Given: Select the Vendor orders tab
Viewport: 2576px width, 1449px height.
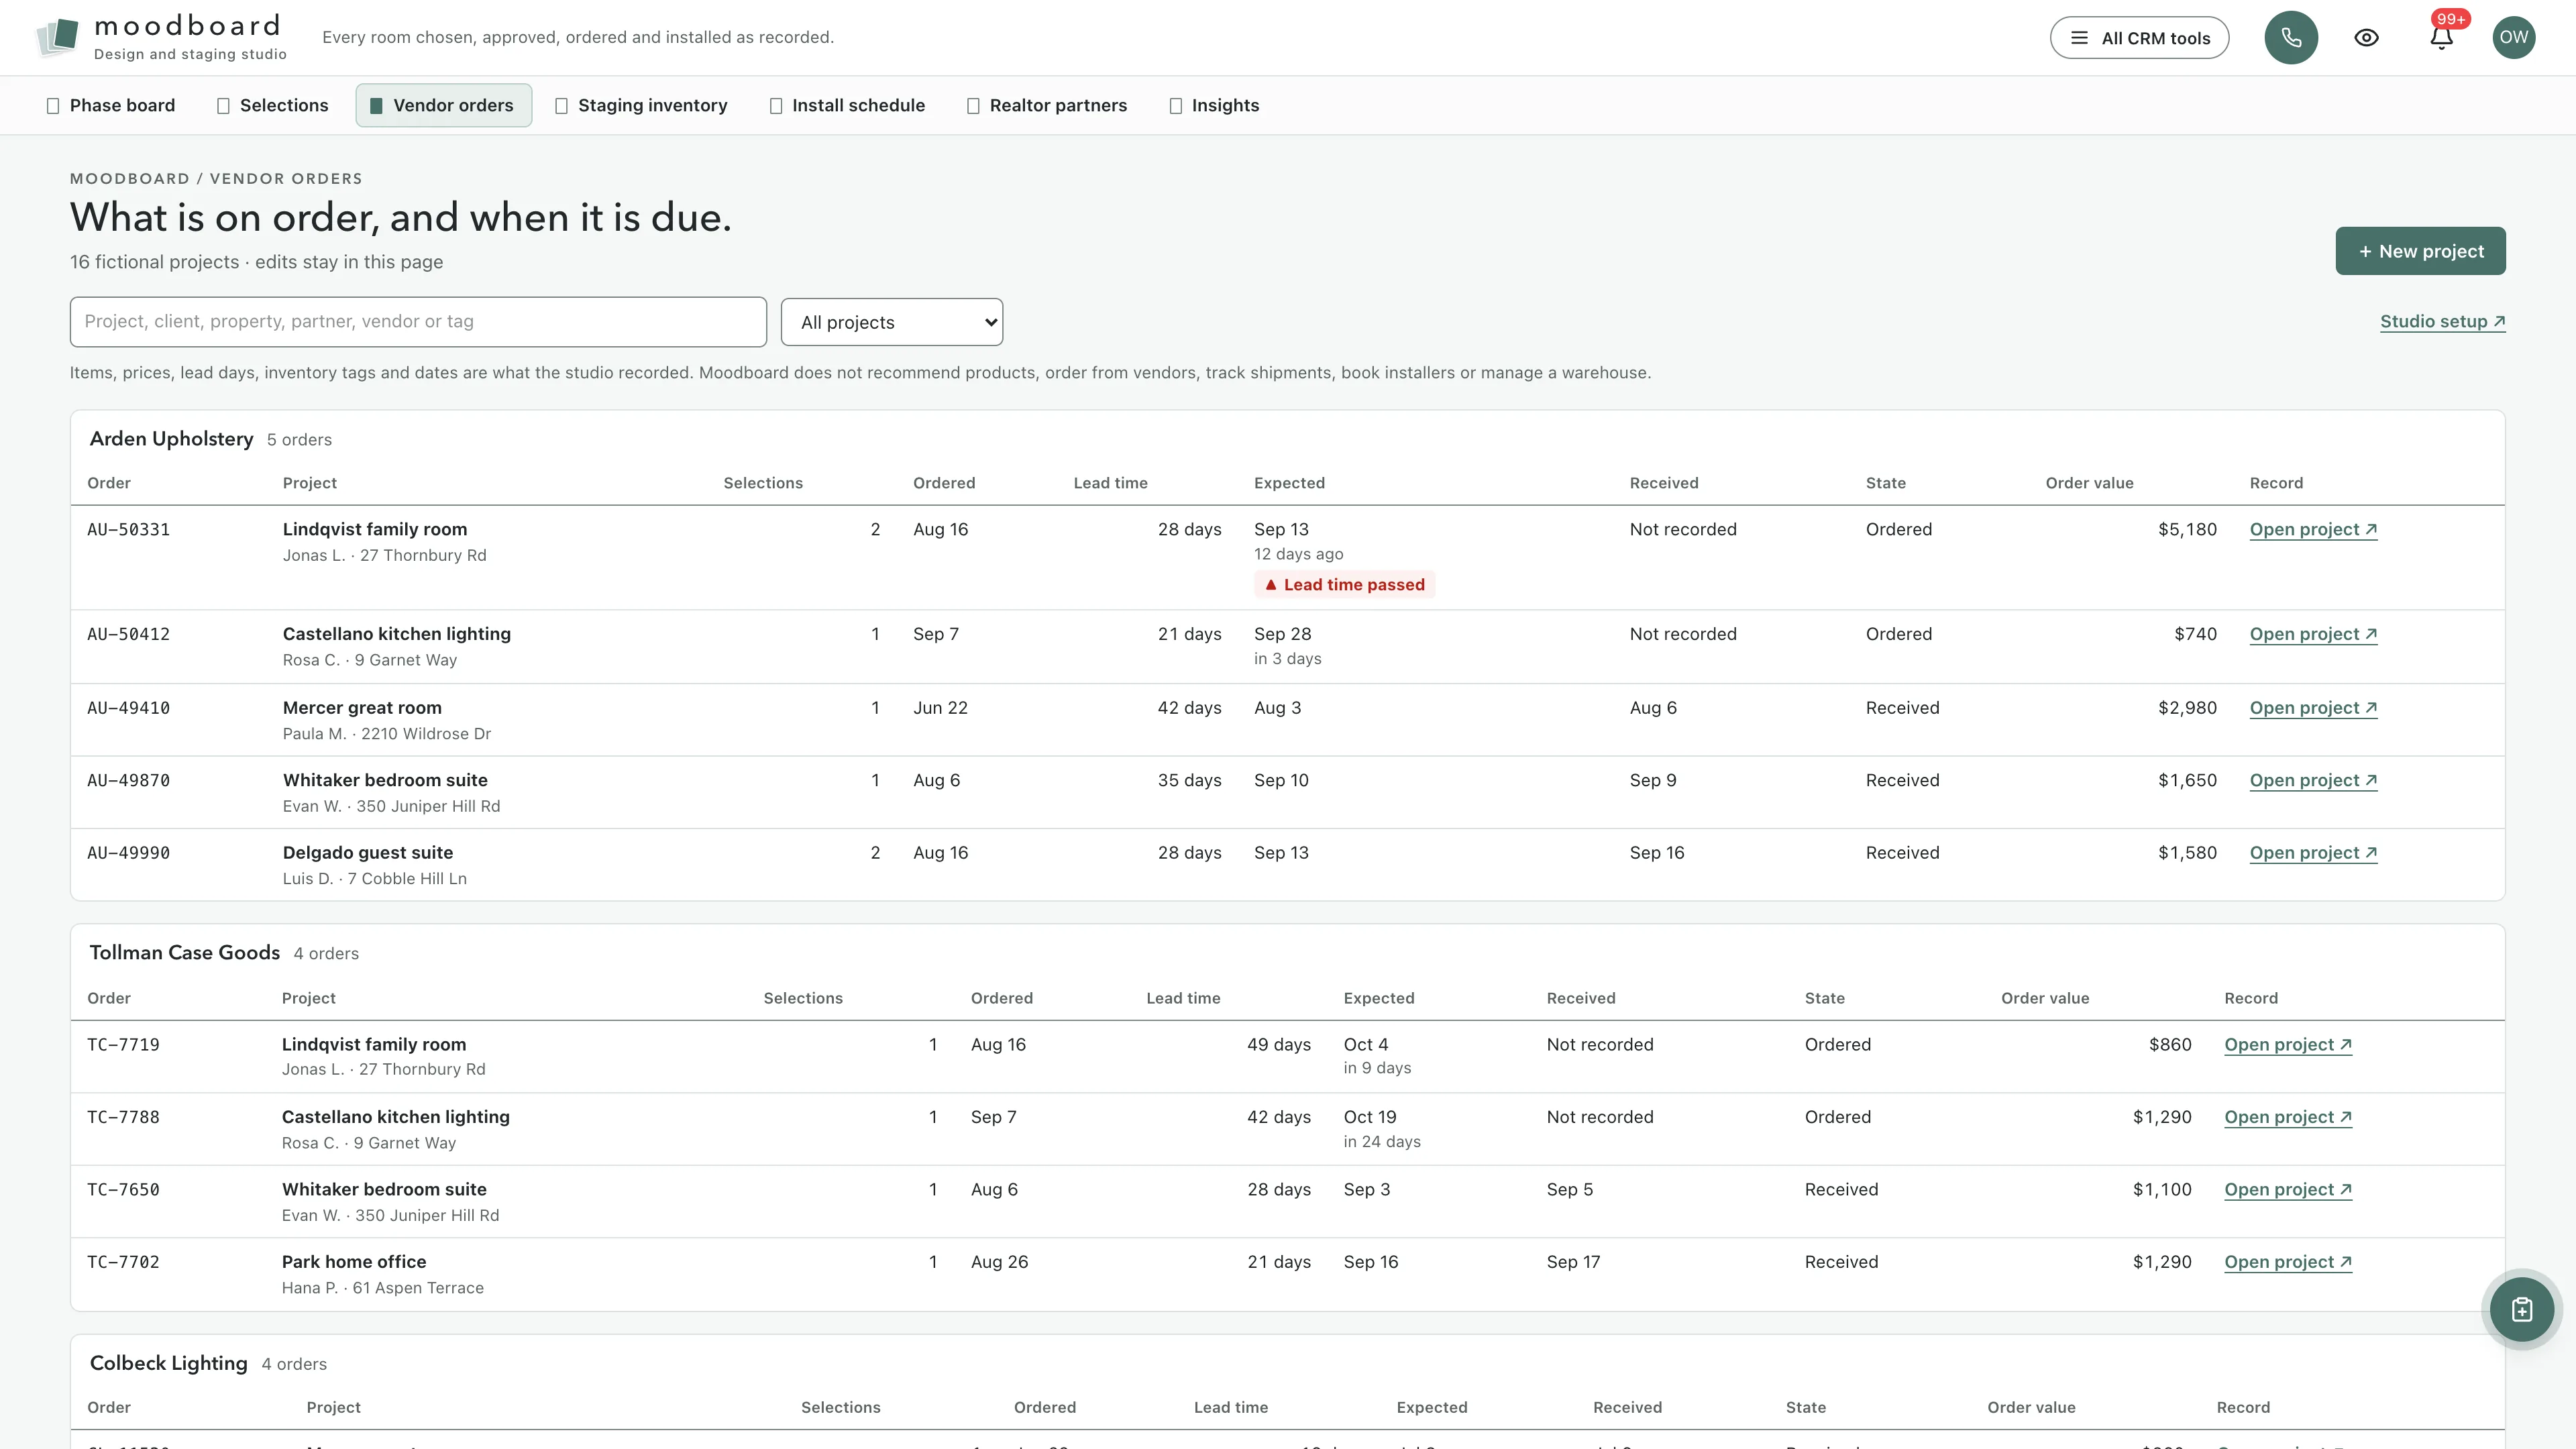Looking at the screenshot, I should tap(443, 105).
